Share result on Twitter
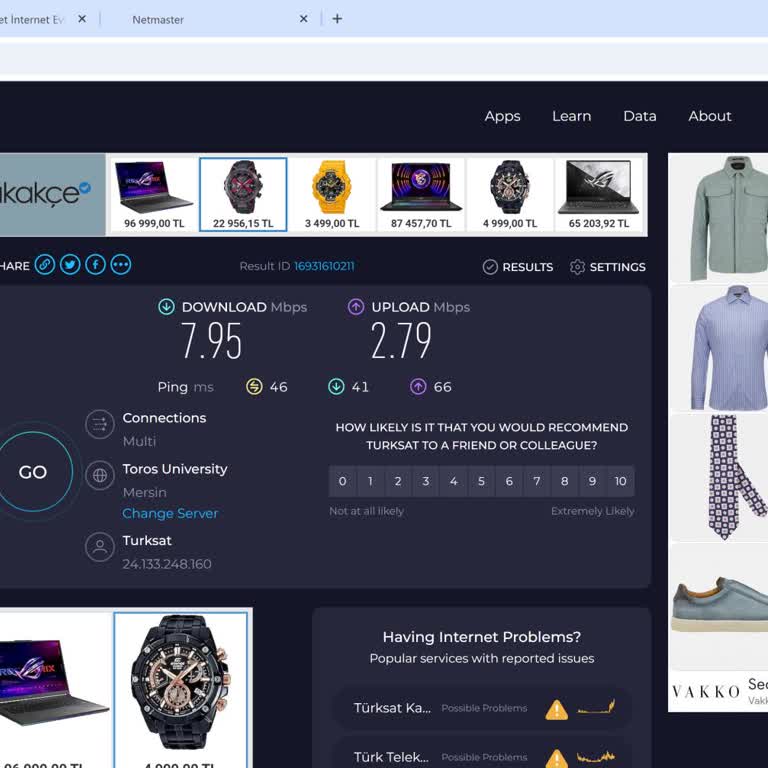This screenshot has height=768, width=768. (70, 265)
